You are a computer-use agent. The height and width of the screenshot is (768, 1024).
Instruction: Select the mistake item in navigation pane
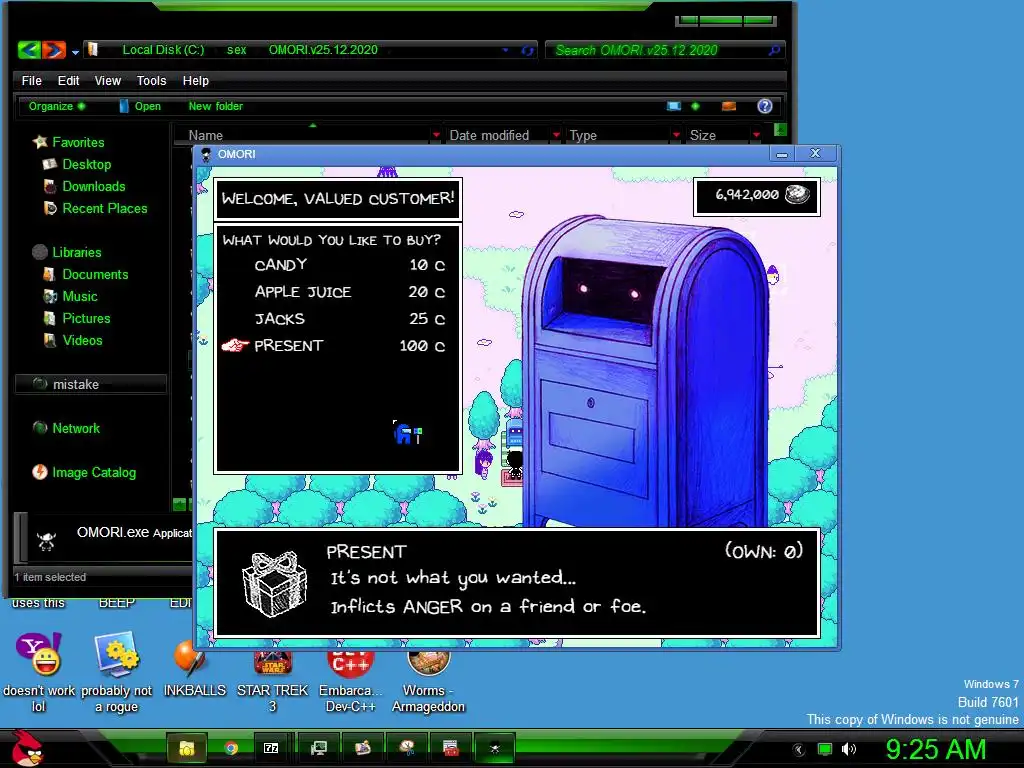[x=91, y=384]
